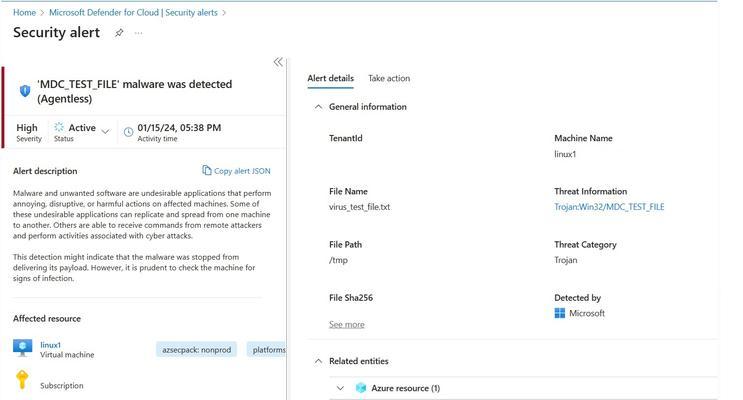Screen dimensions: 743x400
Task: Collapse the left alert panel
Action: [278, 62]
